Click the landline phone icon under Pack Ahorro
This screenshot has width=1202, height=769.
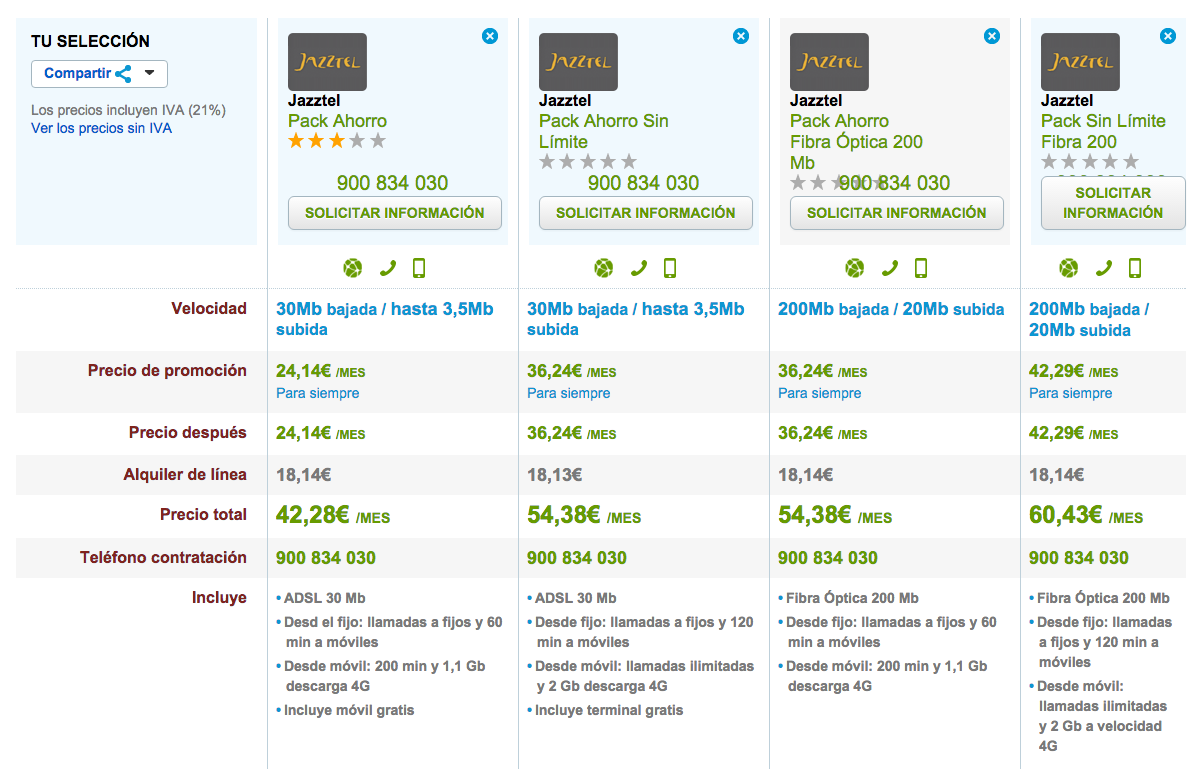coord(388,268)
